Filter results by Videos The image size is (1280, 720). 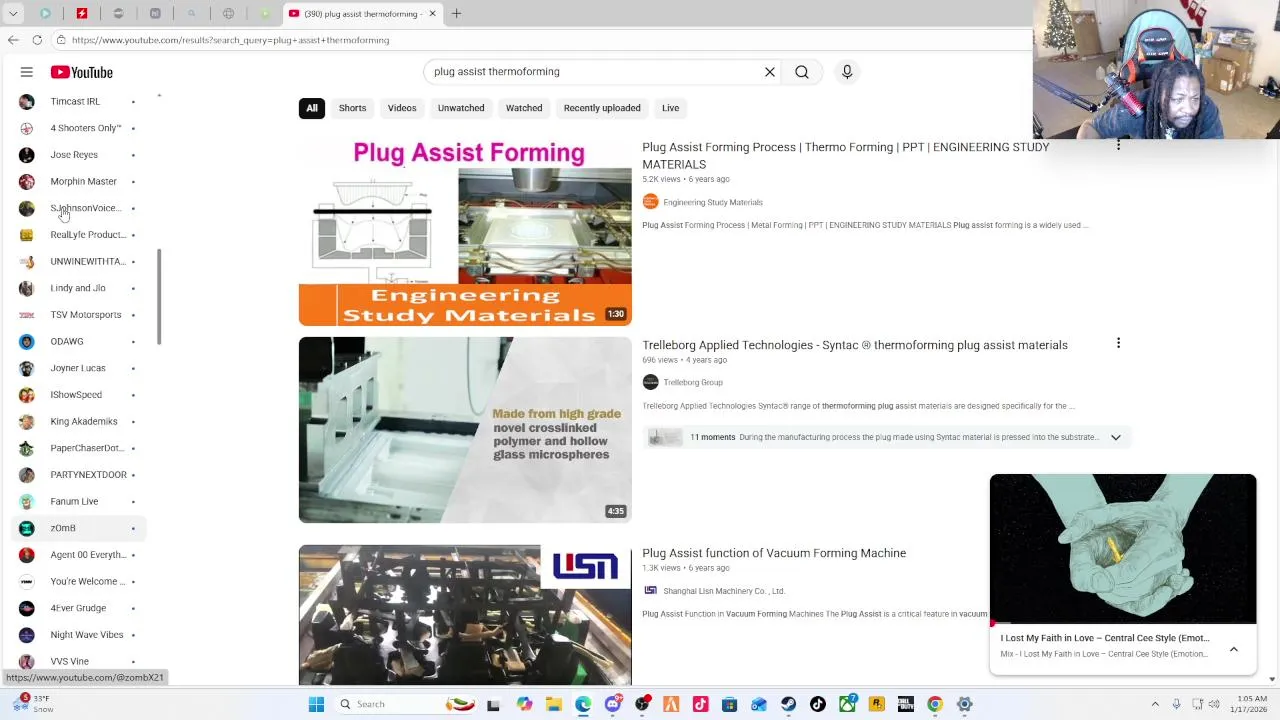[402, 108]
